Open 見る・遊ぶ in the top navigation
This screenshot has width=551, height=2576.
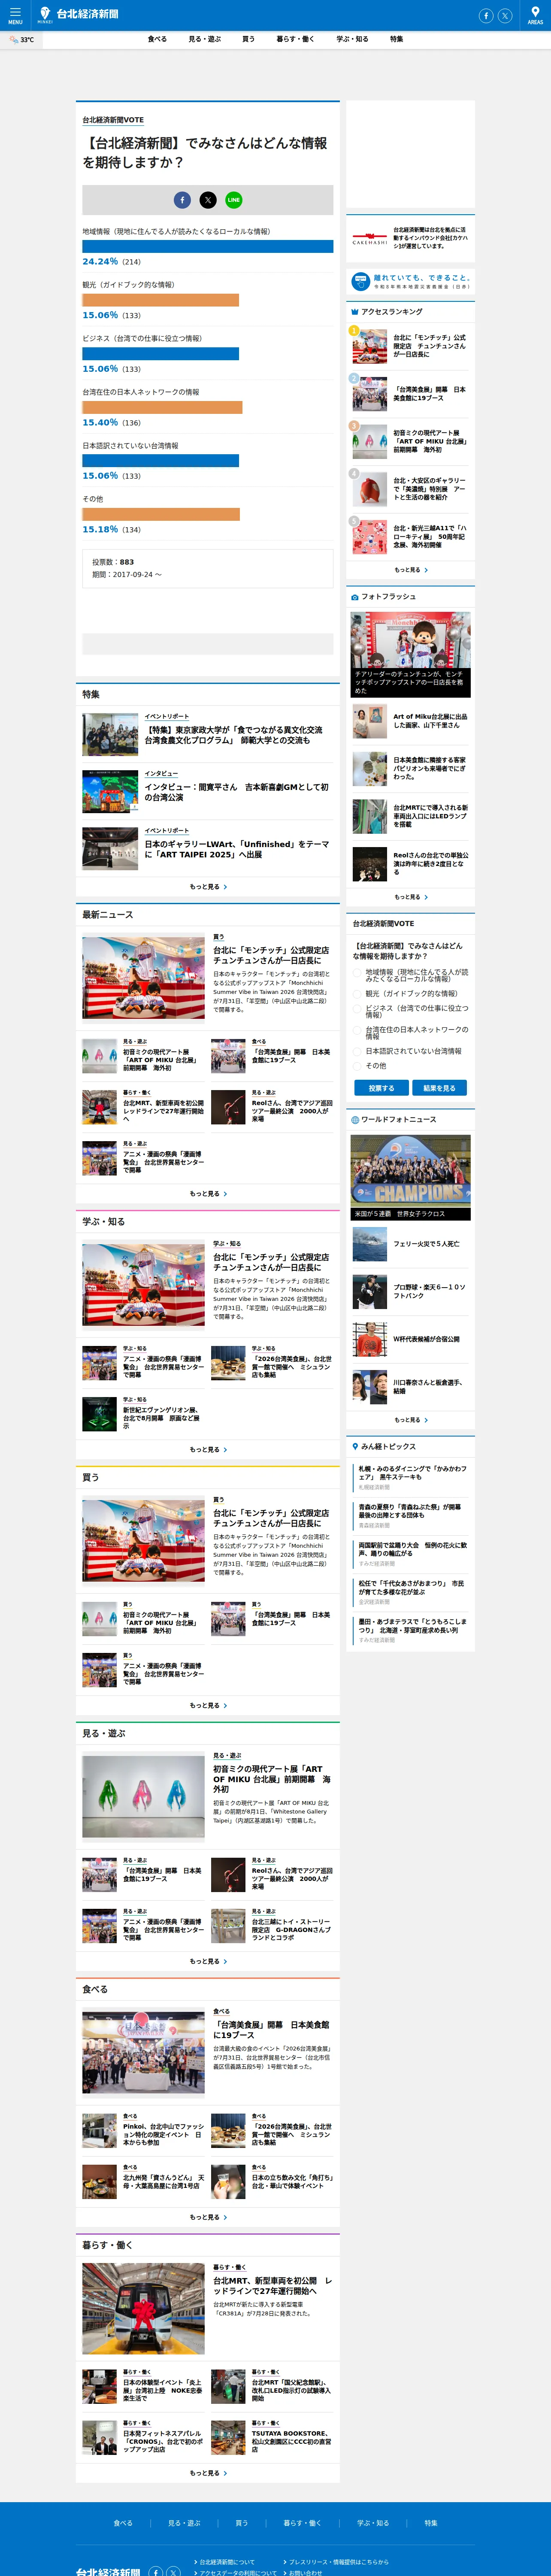coord(205,39)
